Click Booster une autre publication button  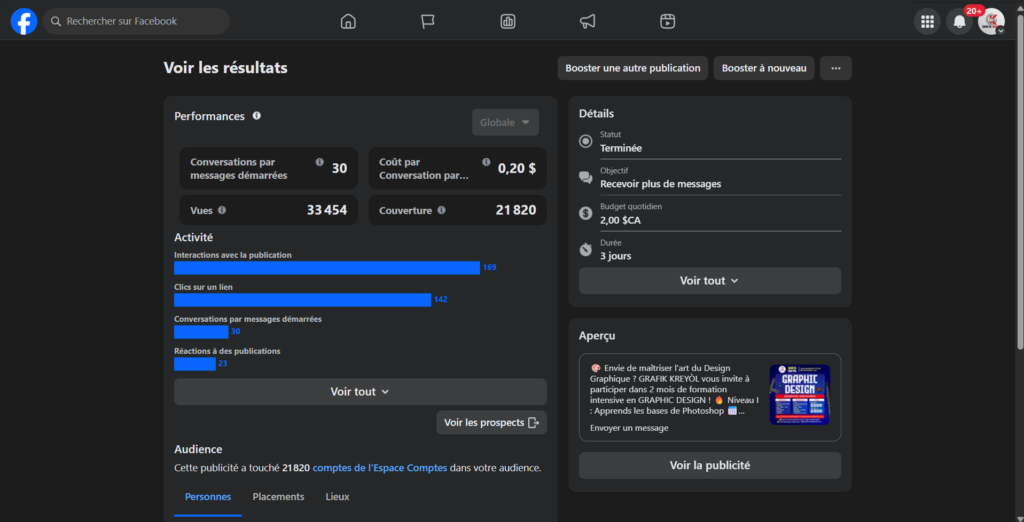(x=632, y=68)
